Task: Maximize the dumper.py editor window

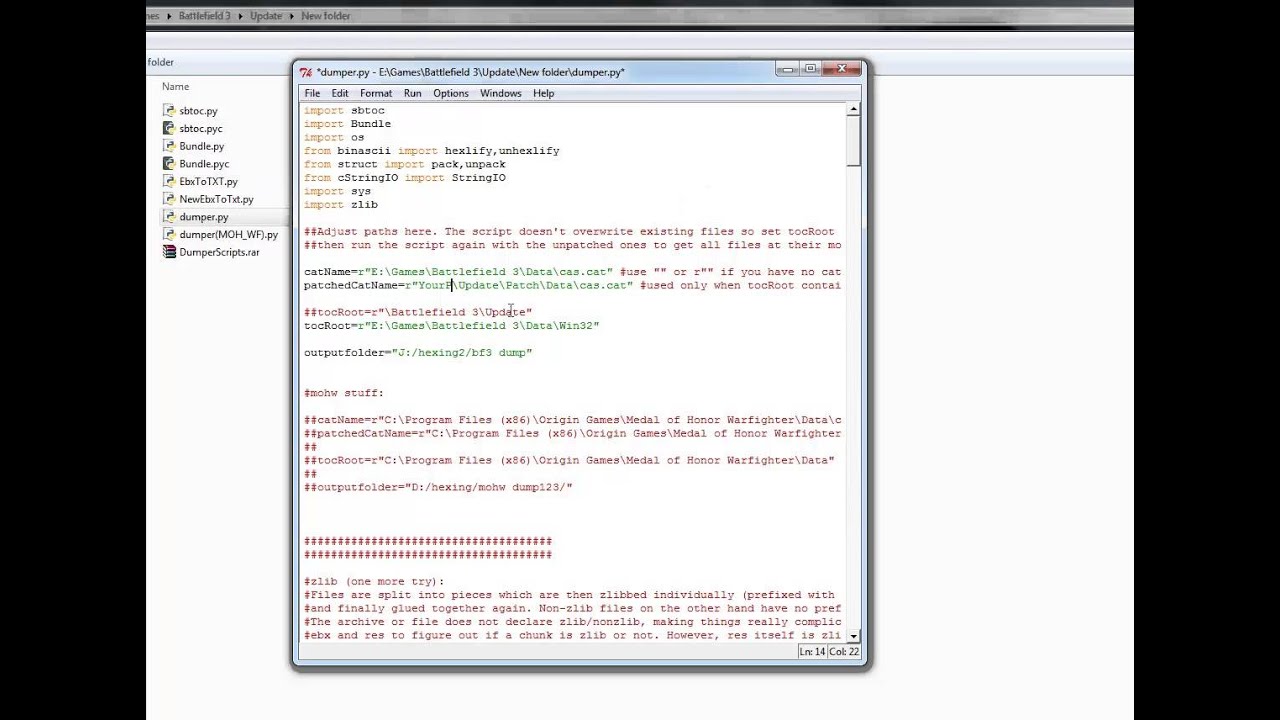Action: tap(811, 69)
